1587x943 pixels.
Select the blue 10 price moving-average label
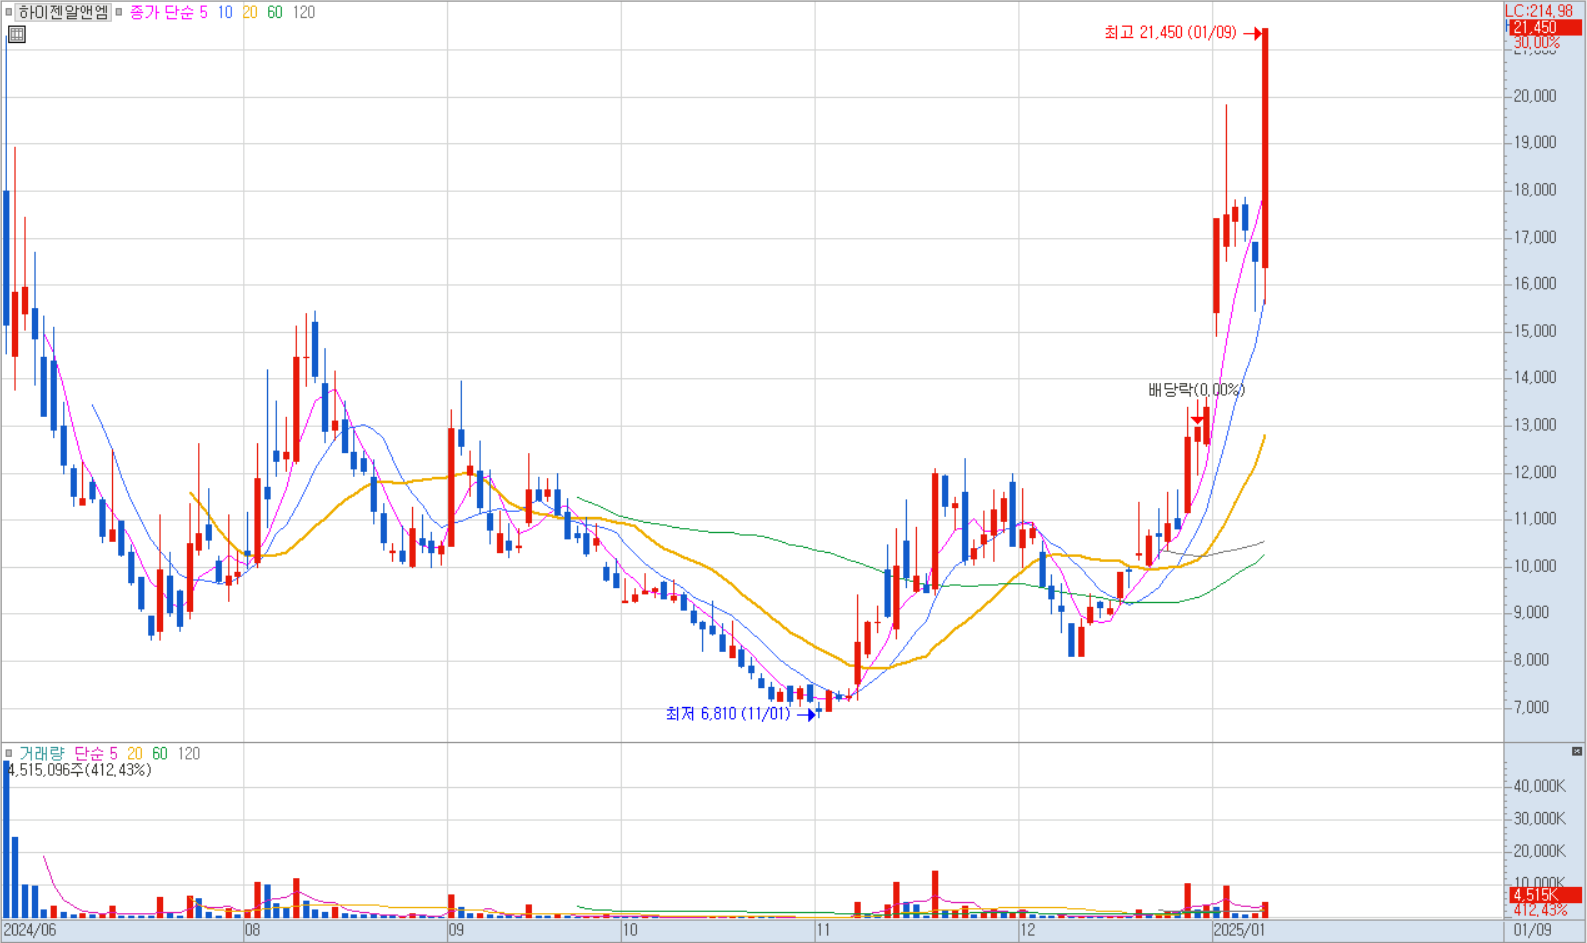click(225, 12)
